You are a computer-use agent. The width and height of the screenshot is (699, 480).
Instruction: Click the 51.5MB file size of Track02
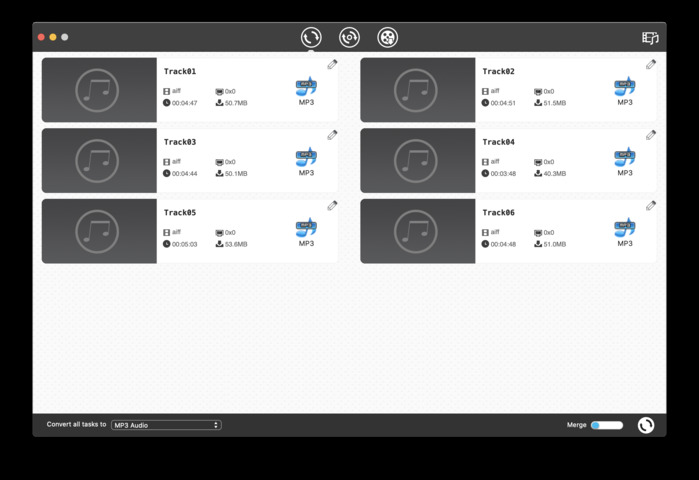tap(555, 103)
